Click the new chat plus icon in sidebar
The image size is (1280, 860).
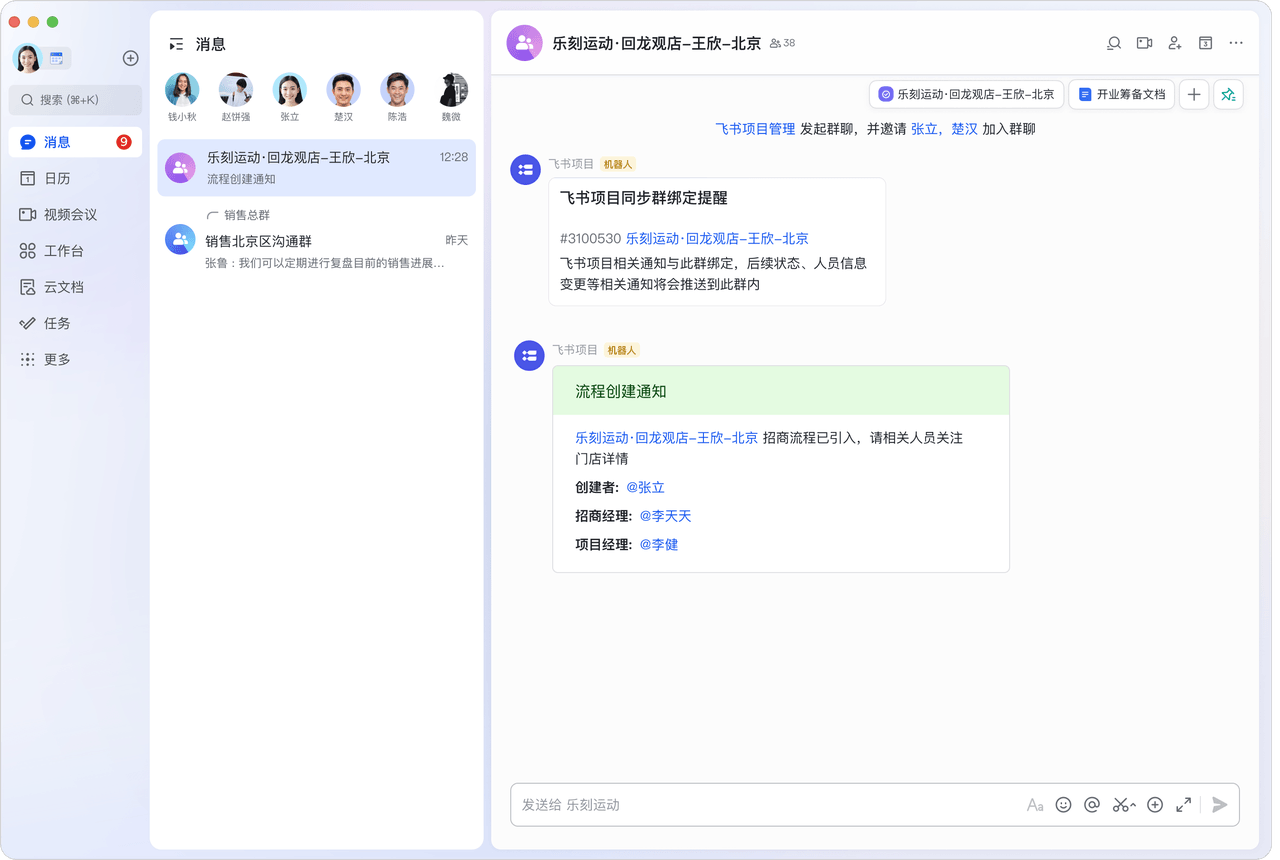(x=130, y=58)
